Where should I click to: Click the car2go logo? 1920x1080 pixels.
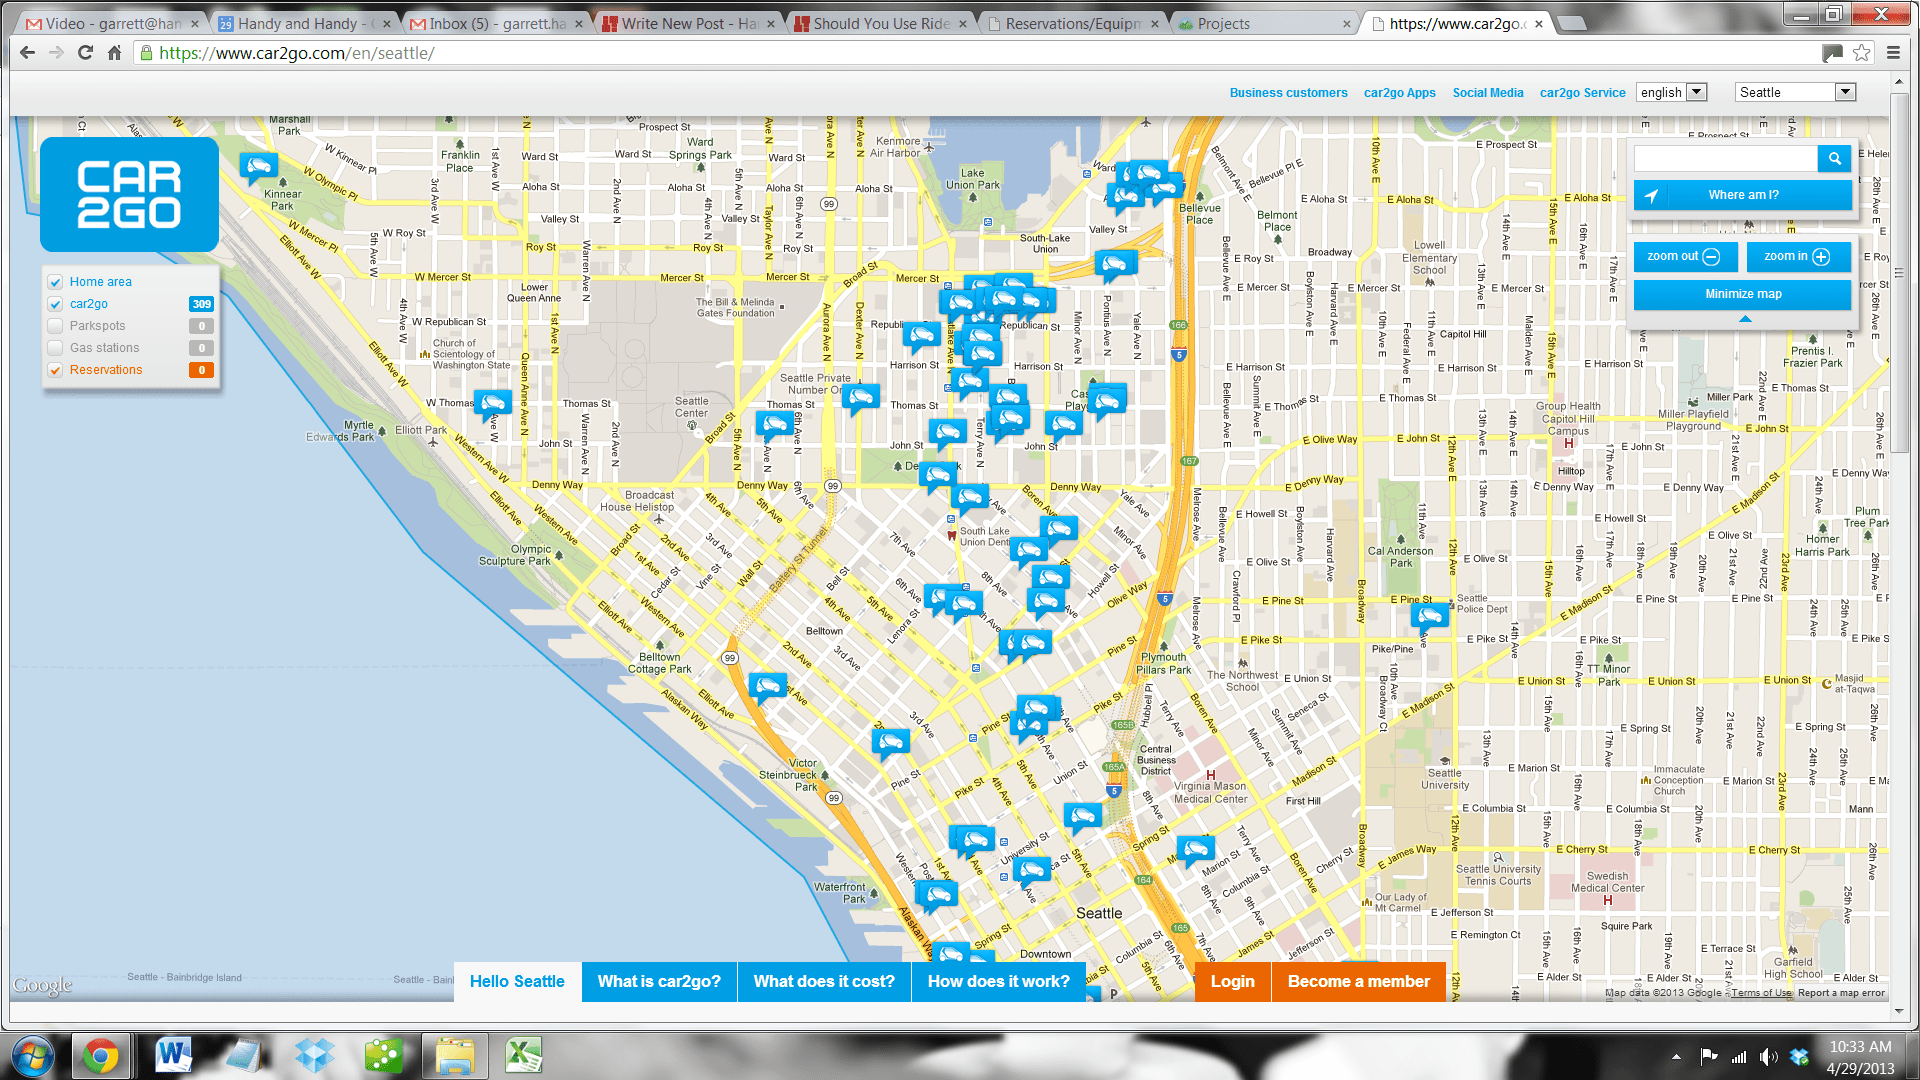pos(129,194)
